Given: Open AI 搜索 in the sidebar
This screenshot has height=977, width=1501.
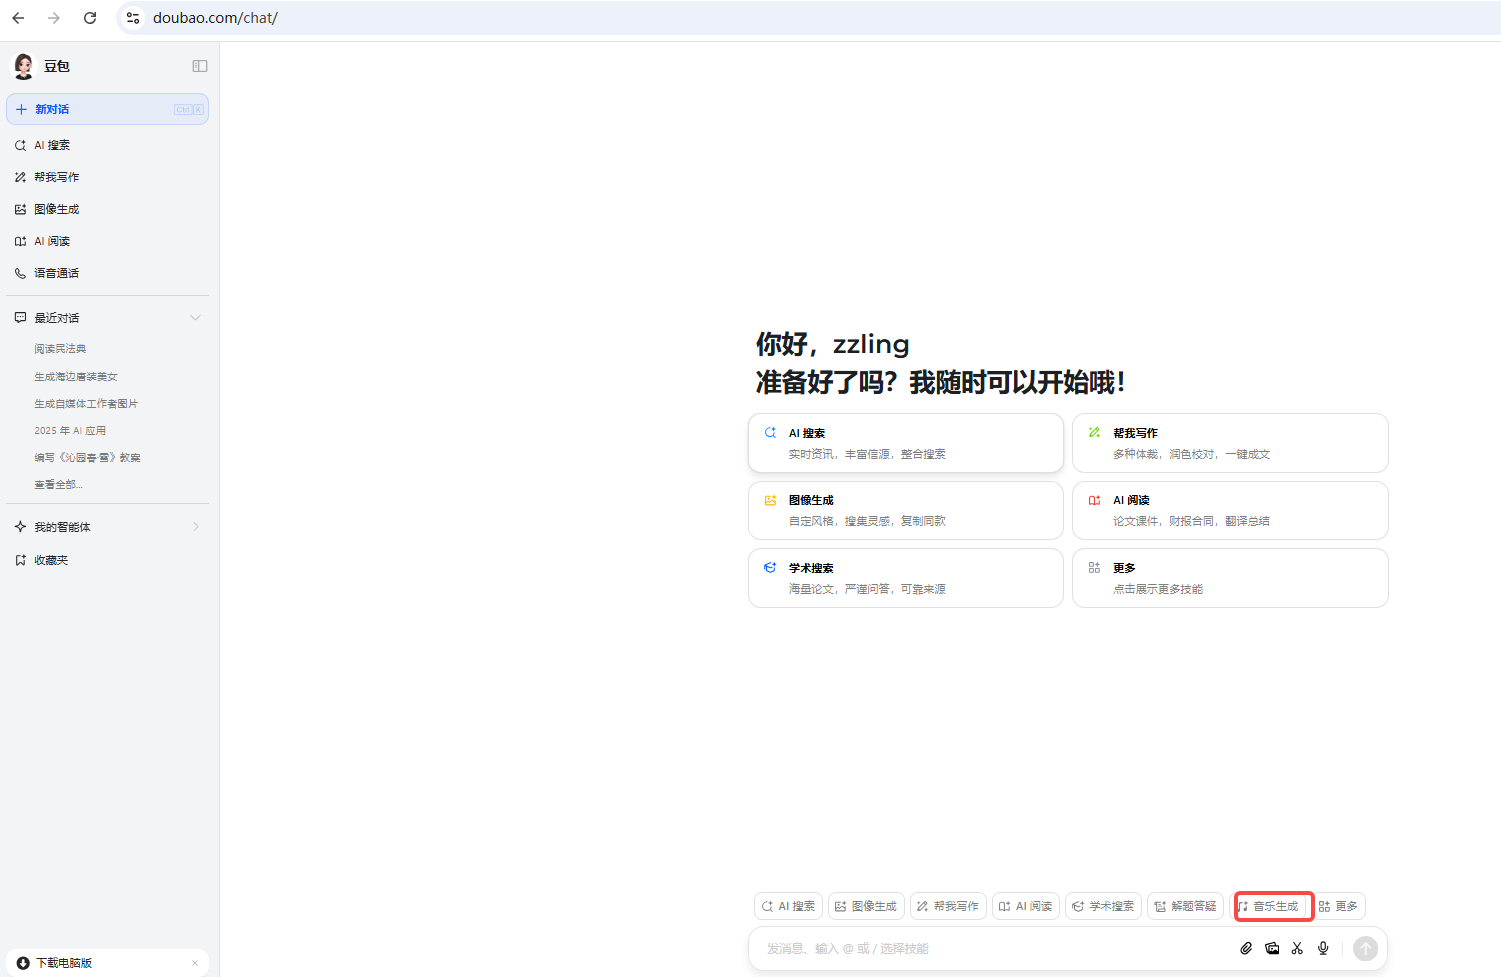Looking at the screenshot, I should tap(107, 145).
